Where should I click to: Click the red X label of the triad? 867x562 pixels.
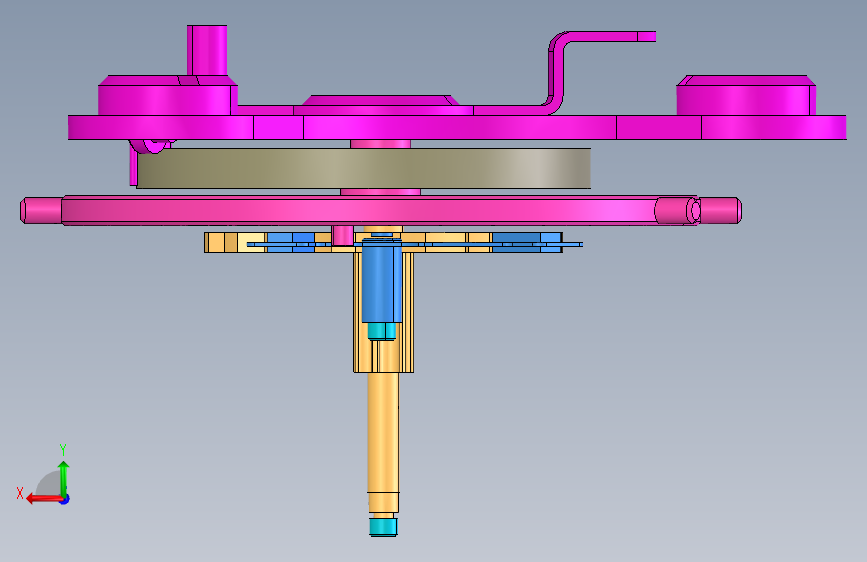(x=20, y=493)
